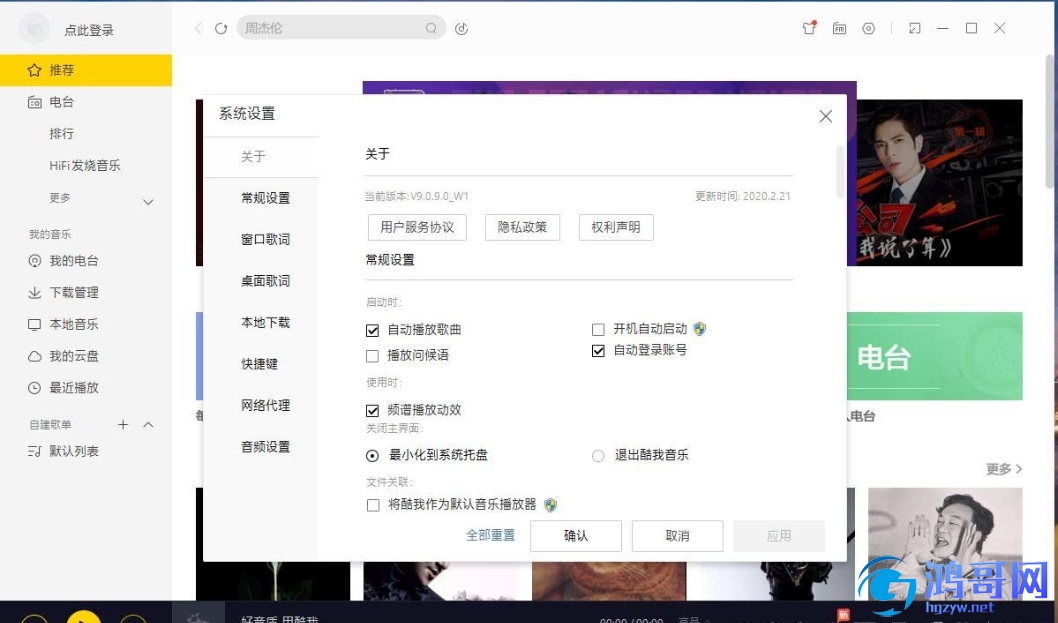Open 最近播放 label in sidebar
Screen dimensions: 1058x623
(x=74, y=387)
